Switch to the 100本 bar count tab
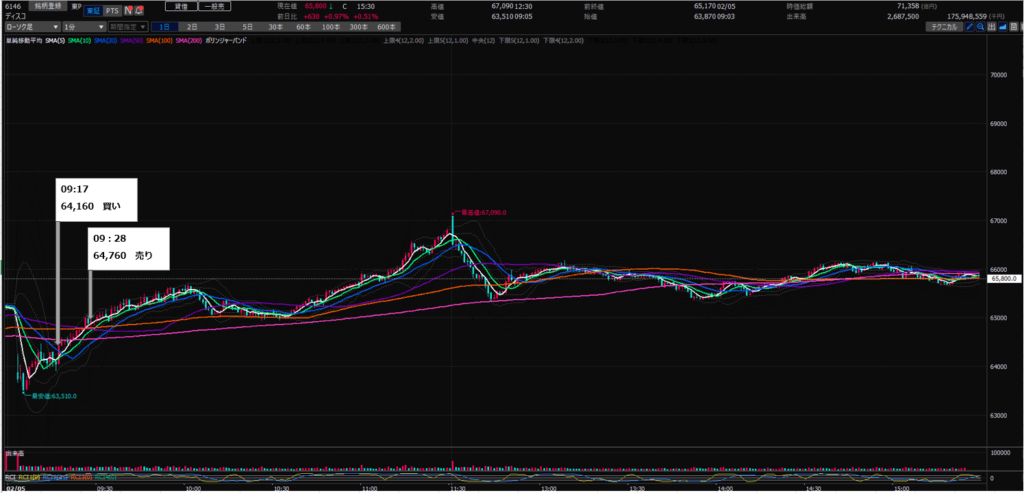Screen dimensions: 1024x493 328,27
